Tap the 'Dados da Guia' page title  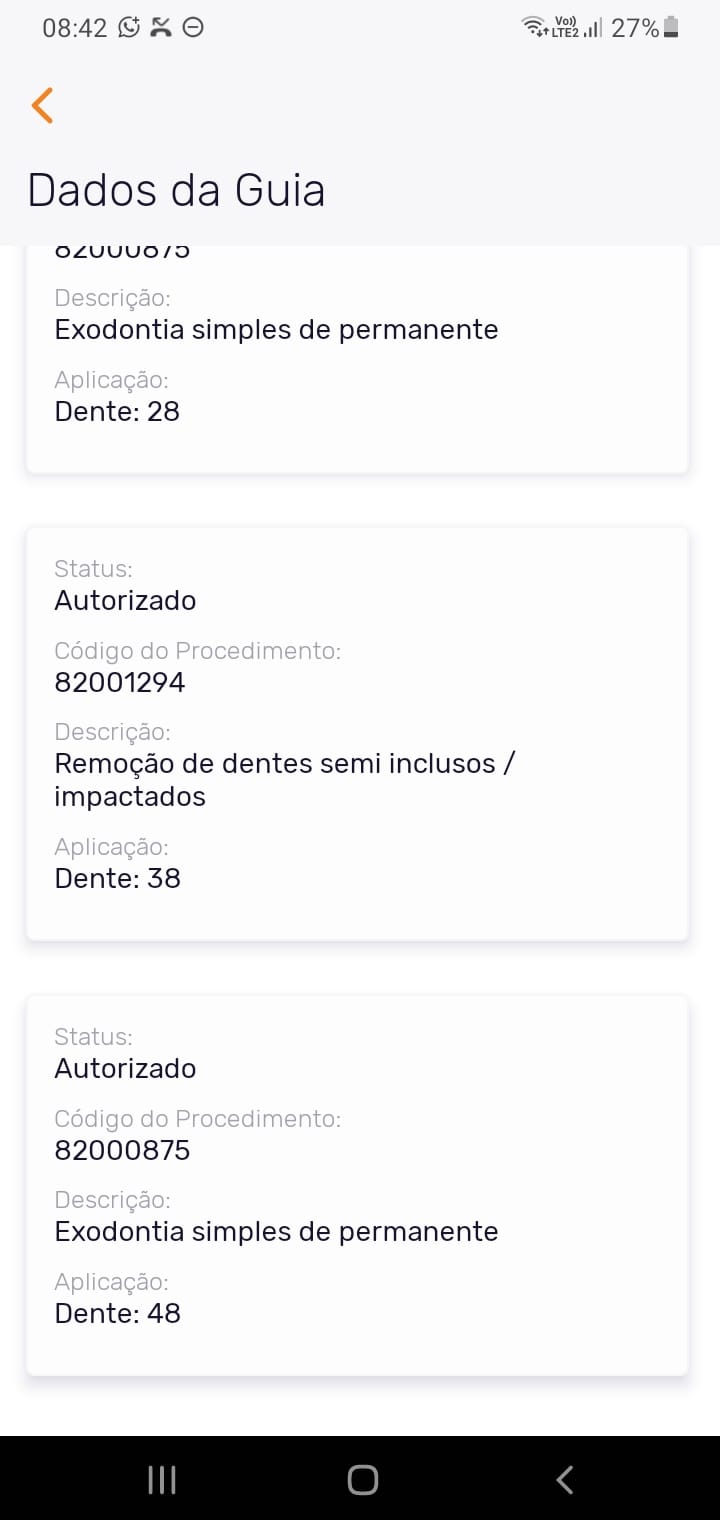[176, 190]
